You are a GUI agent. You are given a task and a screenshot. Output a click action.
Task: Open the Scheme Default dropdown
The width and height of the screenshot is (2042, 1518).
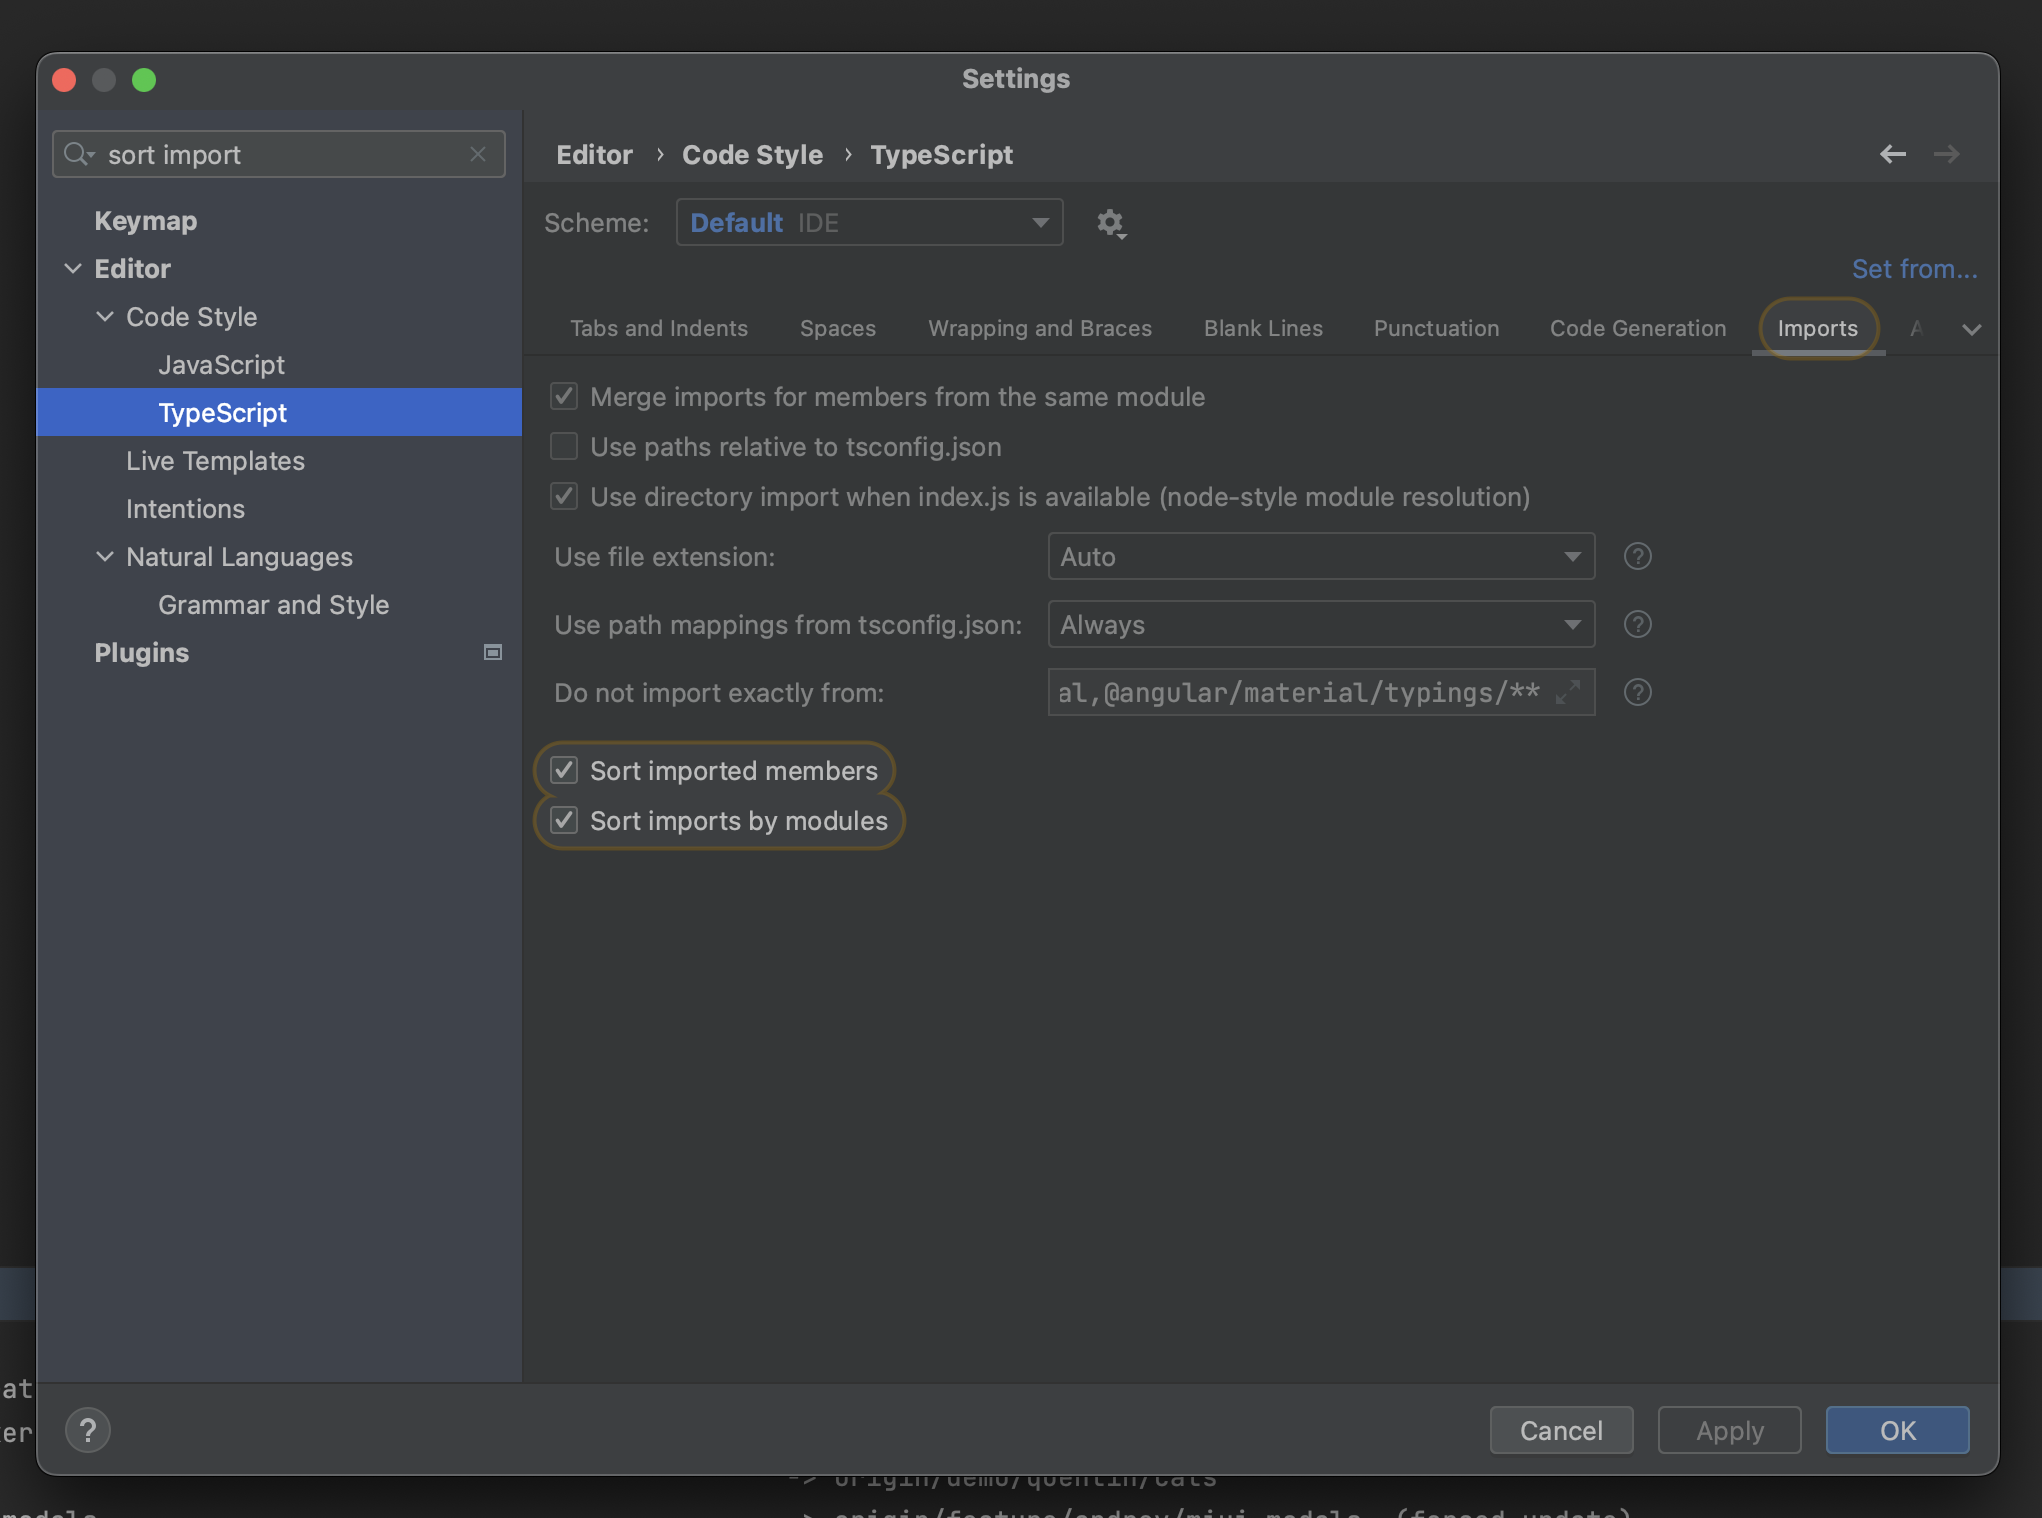pyautogui.click(x=868, y=222)
